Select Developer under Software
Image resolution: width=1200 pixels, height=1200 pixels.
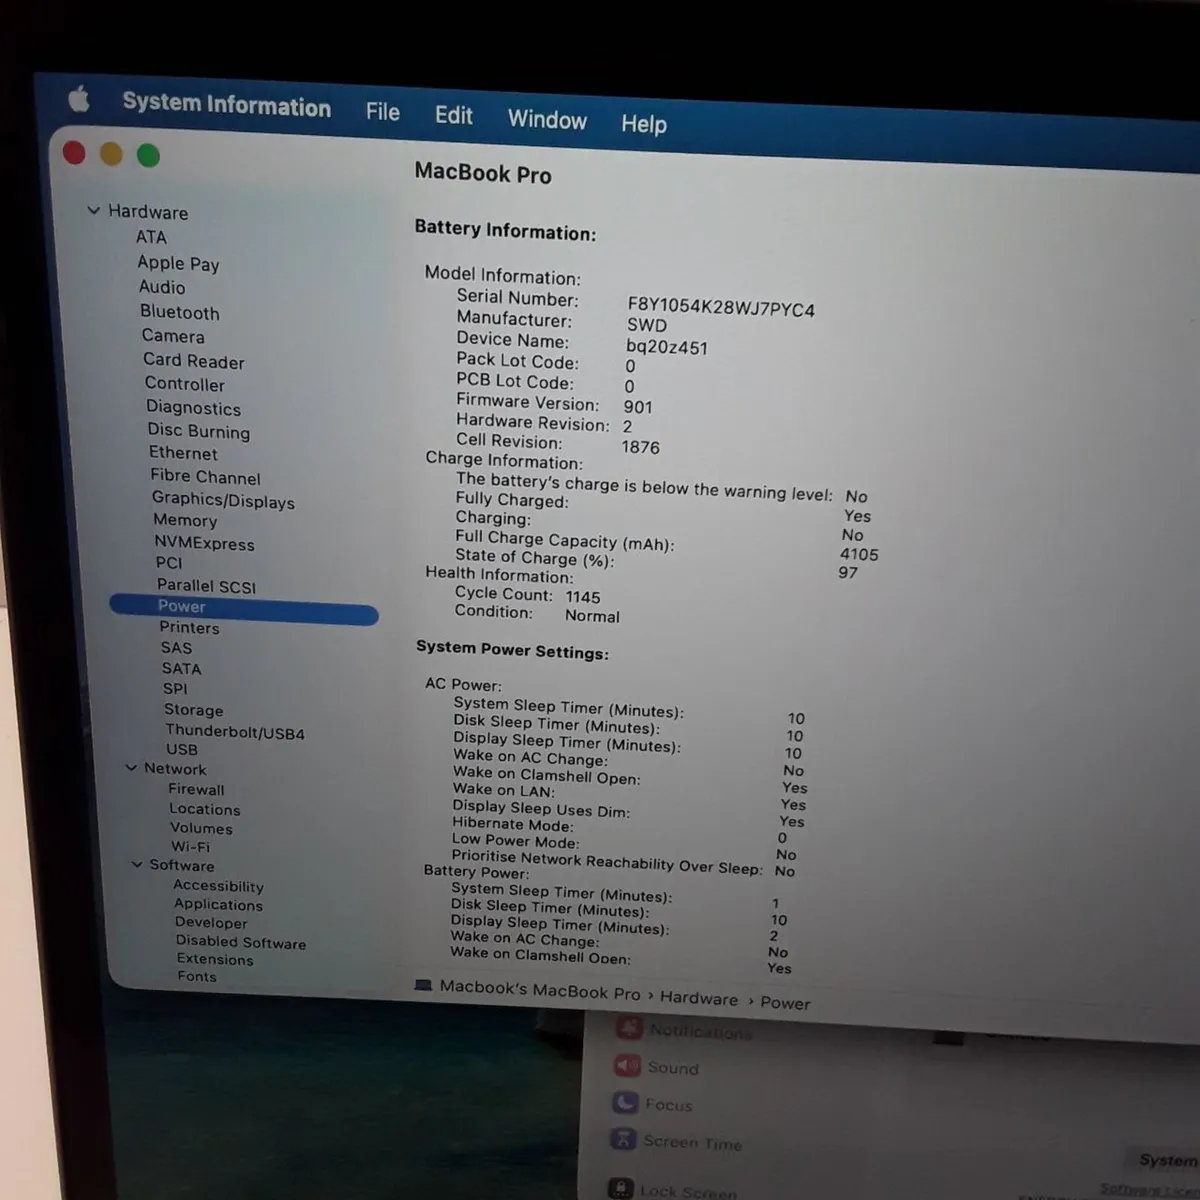point(211,923)
